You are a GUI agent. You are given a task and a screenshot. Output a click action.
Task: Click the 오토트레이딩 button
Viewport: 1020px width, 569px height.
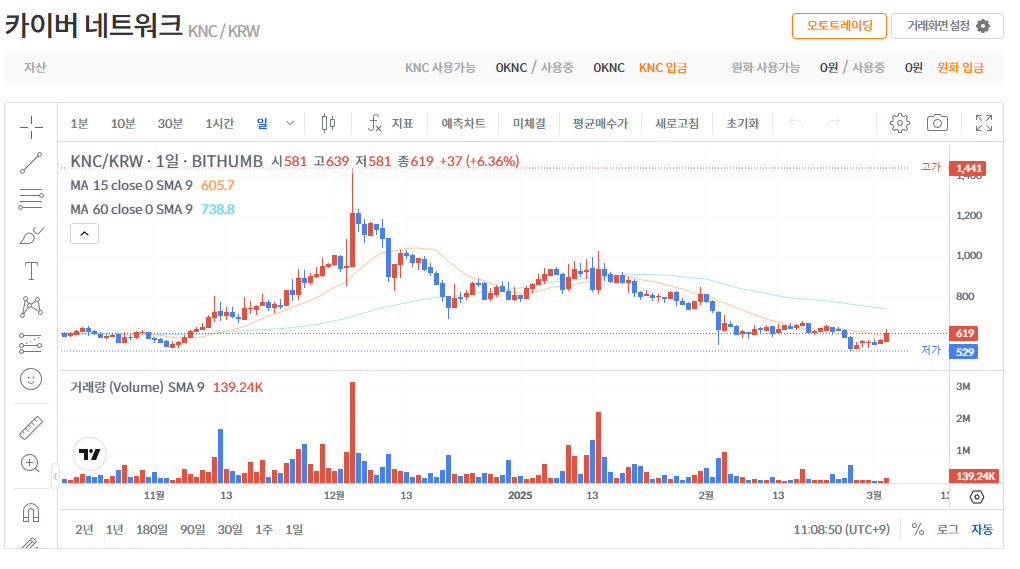(839, 26)
